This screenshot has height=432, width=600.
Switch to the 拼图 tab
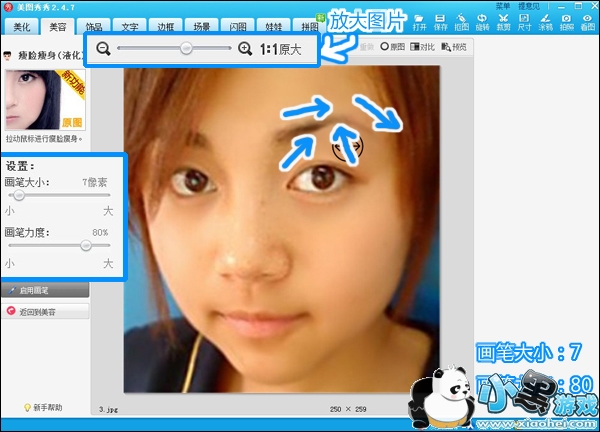click(309, 26)
